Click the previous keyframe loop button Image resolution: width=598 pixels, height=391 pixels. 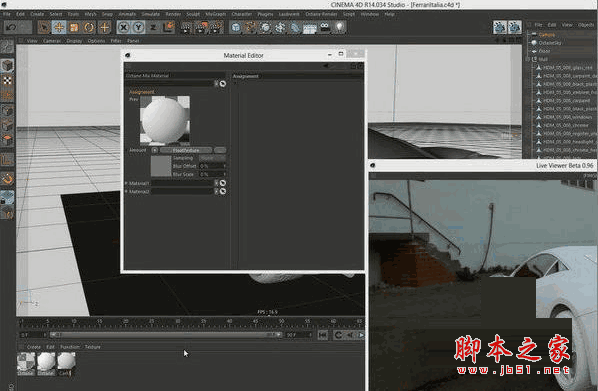coord(338,335)
